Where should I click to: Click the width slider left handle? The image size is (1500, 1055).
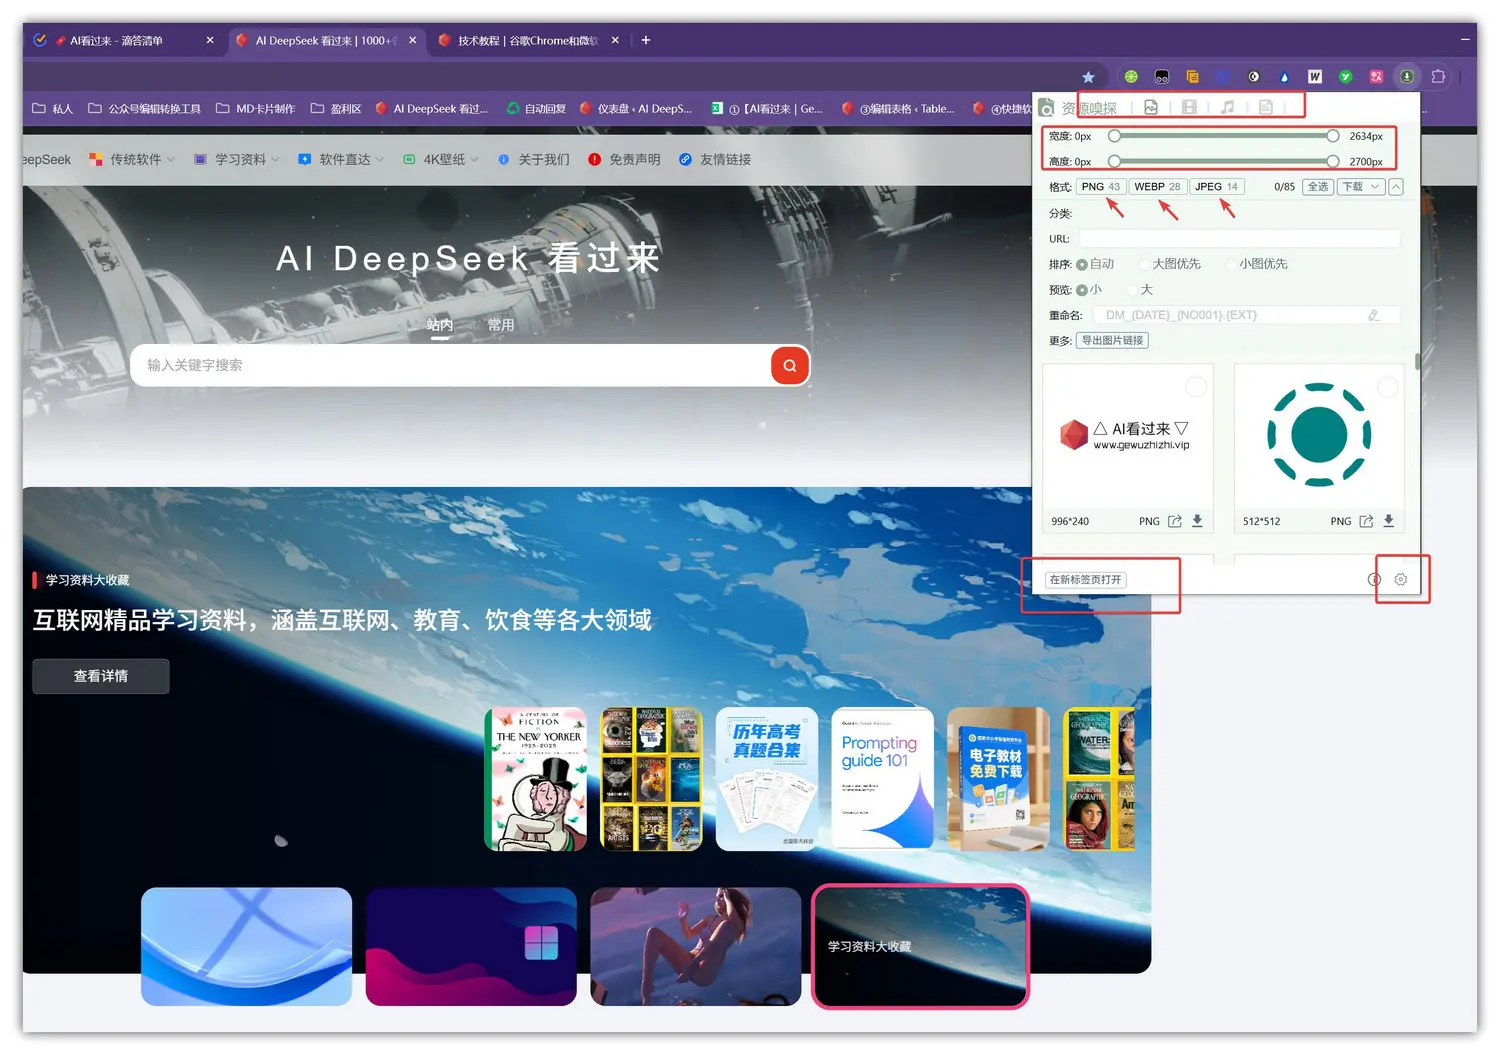tap(1114, 136)
